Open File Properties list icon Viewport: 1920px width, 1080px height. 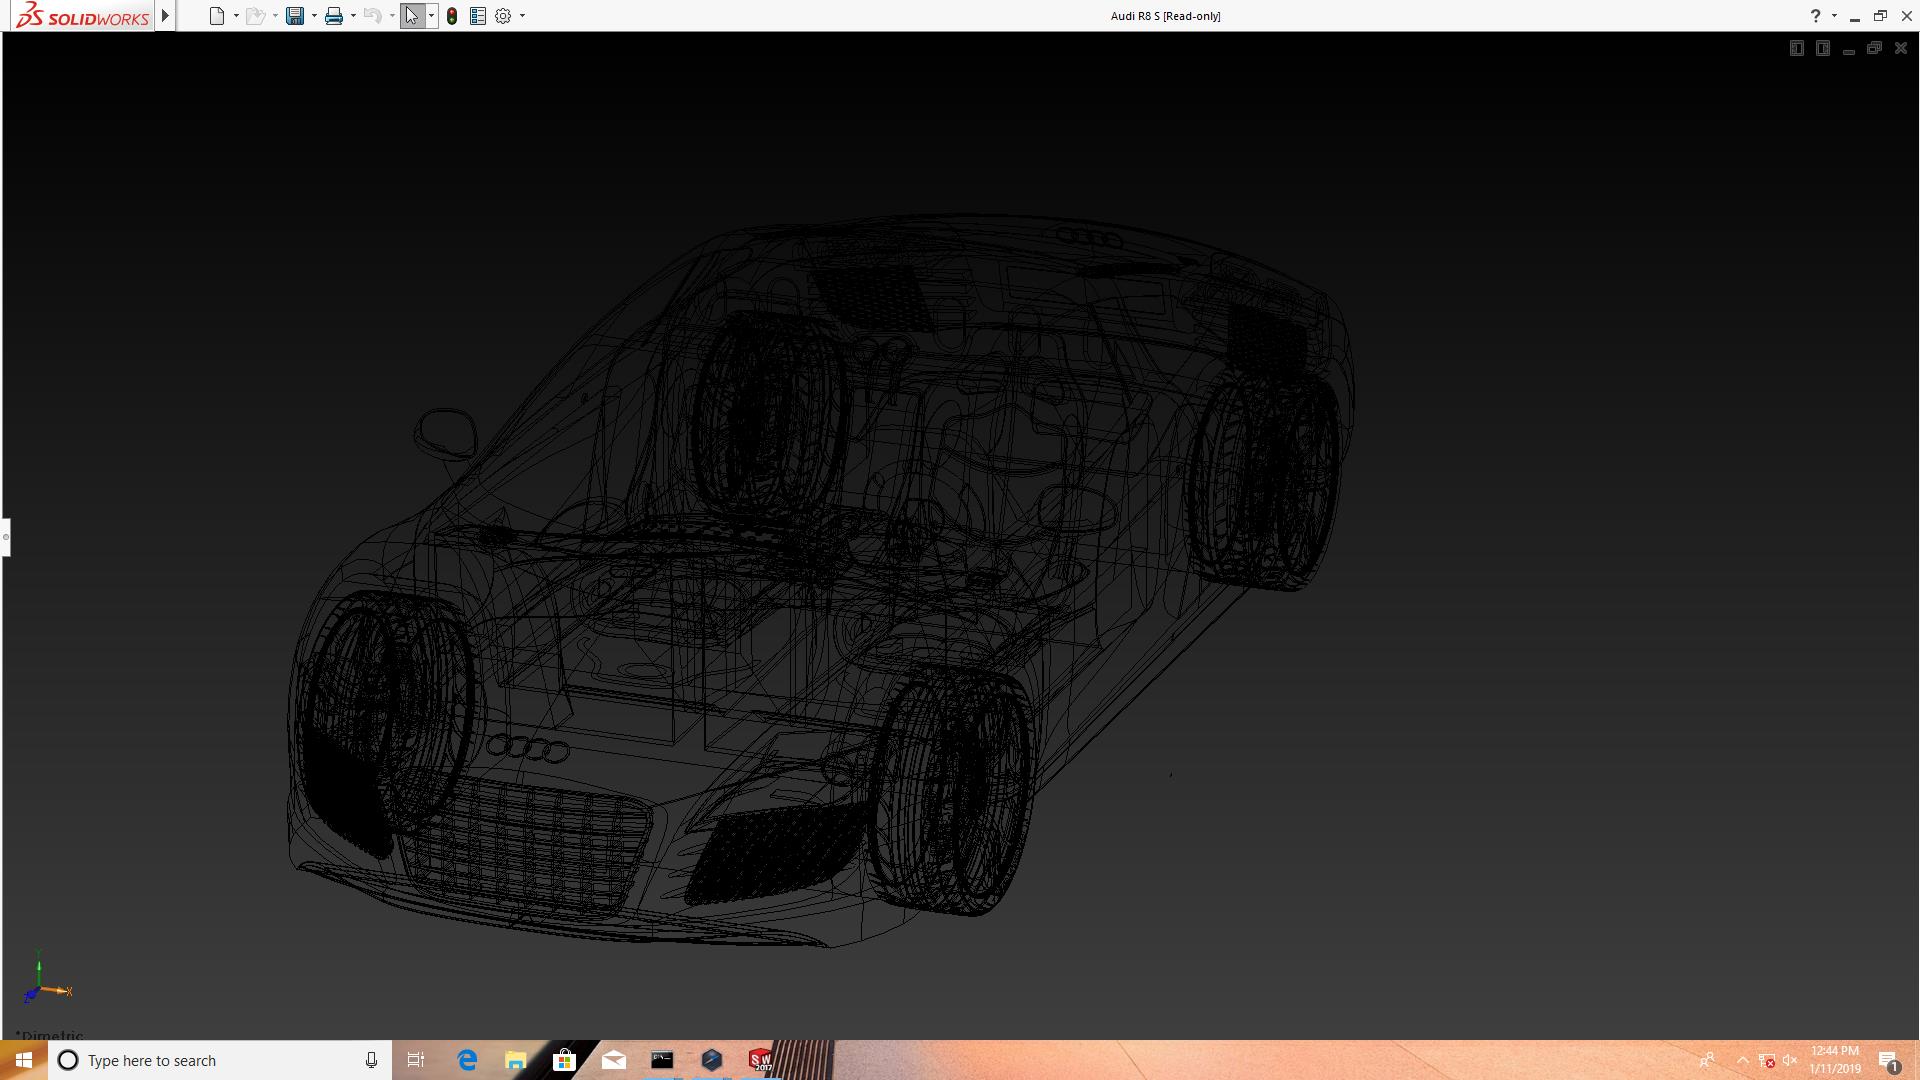point(478,16)
